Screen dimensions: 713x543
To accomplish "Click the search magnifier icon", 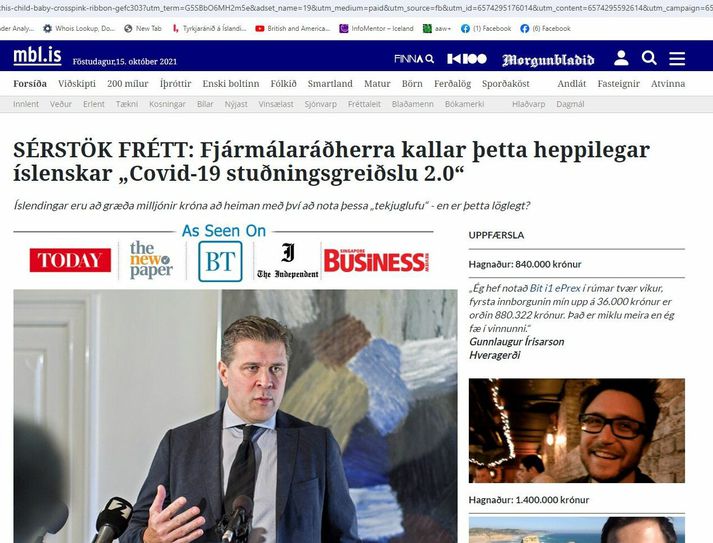I will [x=649, y=58].
